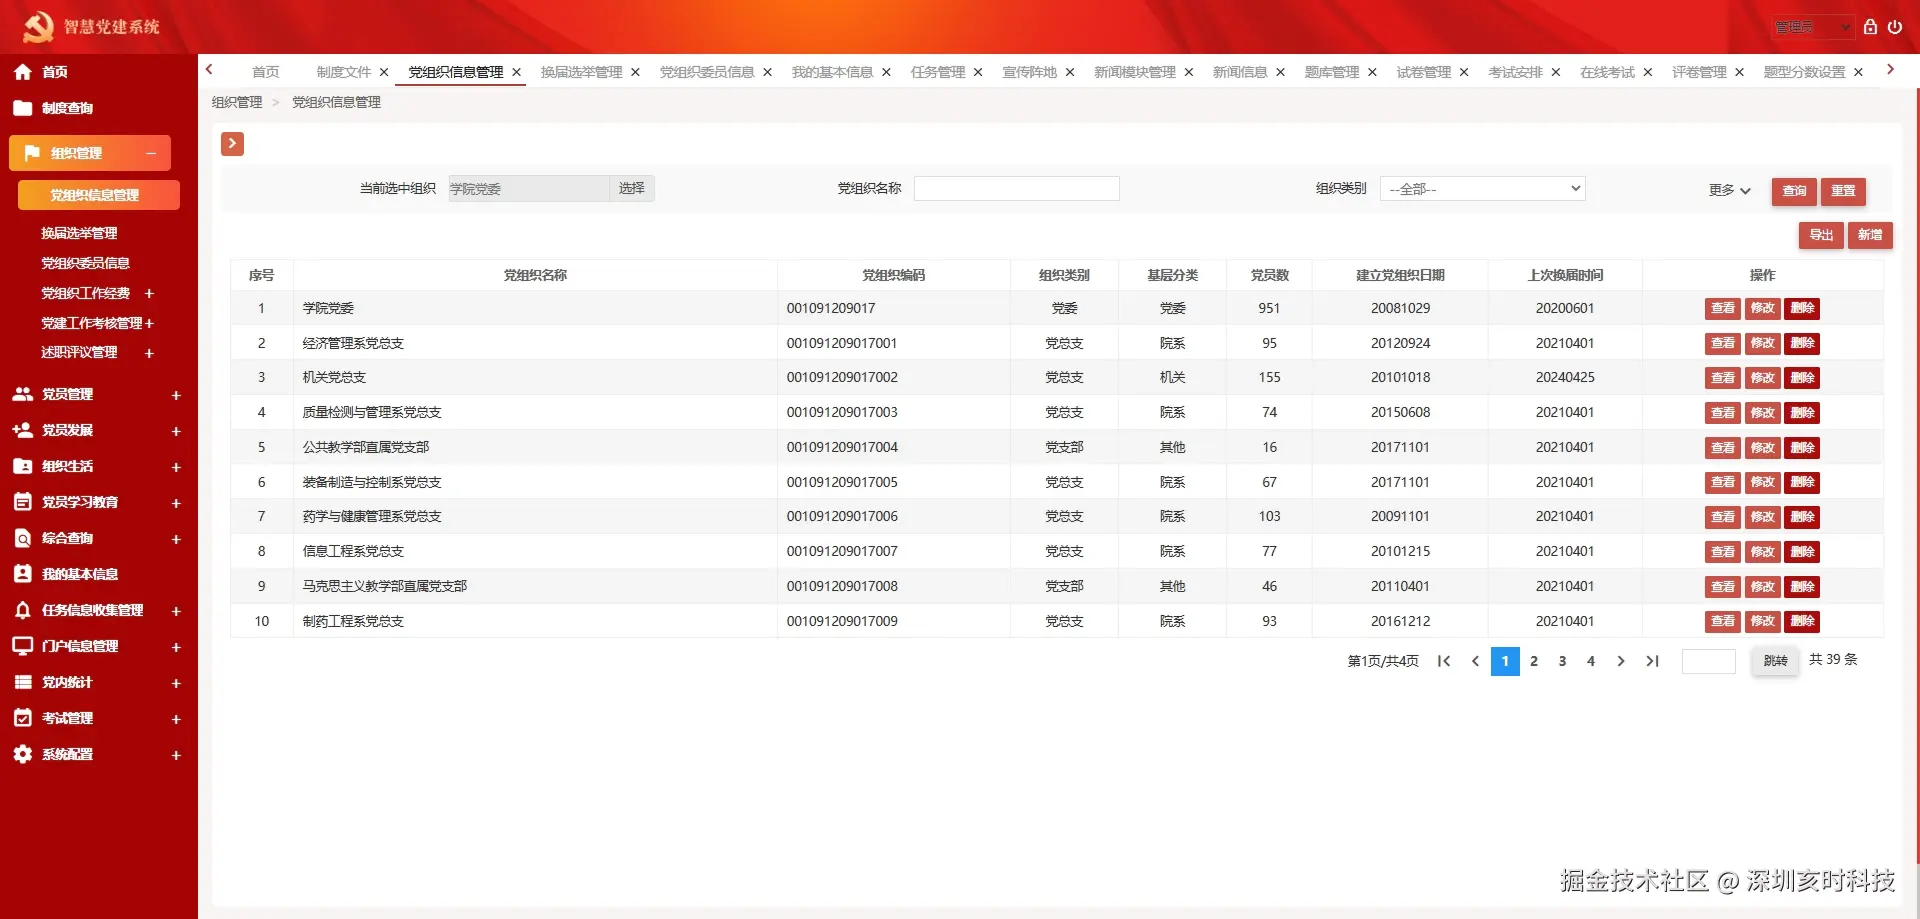Image resolution: width=1920 pixels, height=919 pixels.
Task: Click the 新增 add button
Action: tap(1870, 235)
